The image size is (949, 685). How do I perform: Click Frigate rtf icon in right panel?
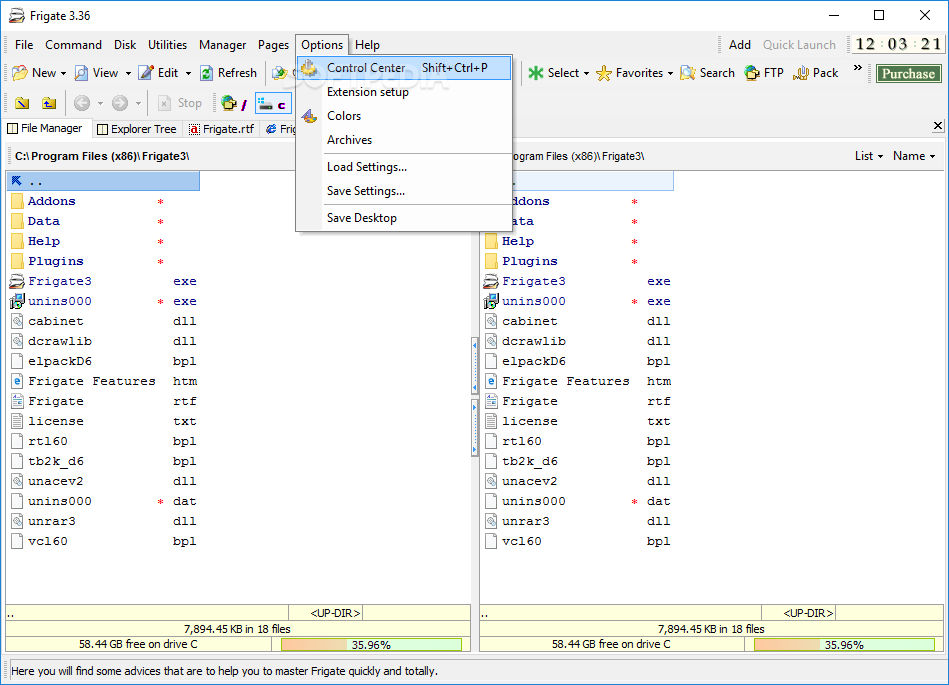(491, 401)
